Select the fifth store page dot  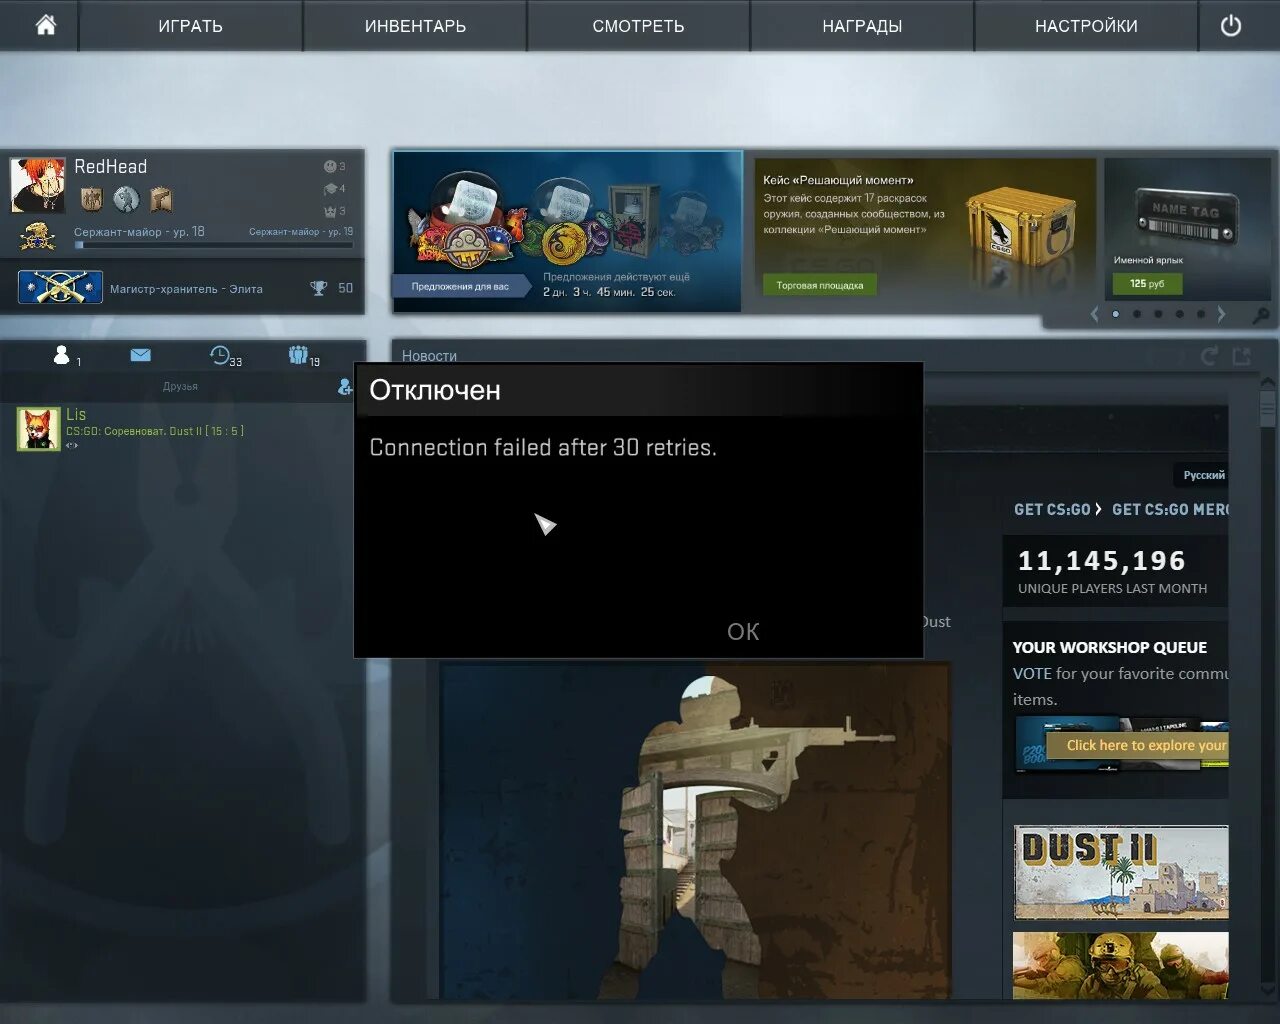click(x=1201, y=314)
